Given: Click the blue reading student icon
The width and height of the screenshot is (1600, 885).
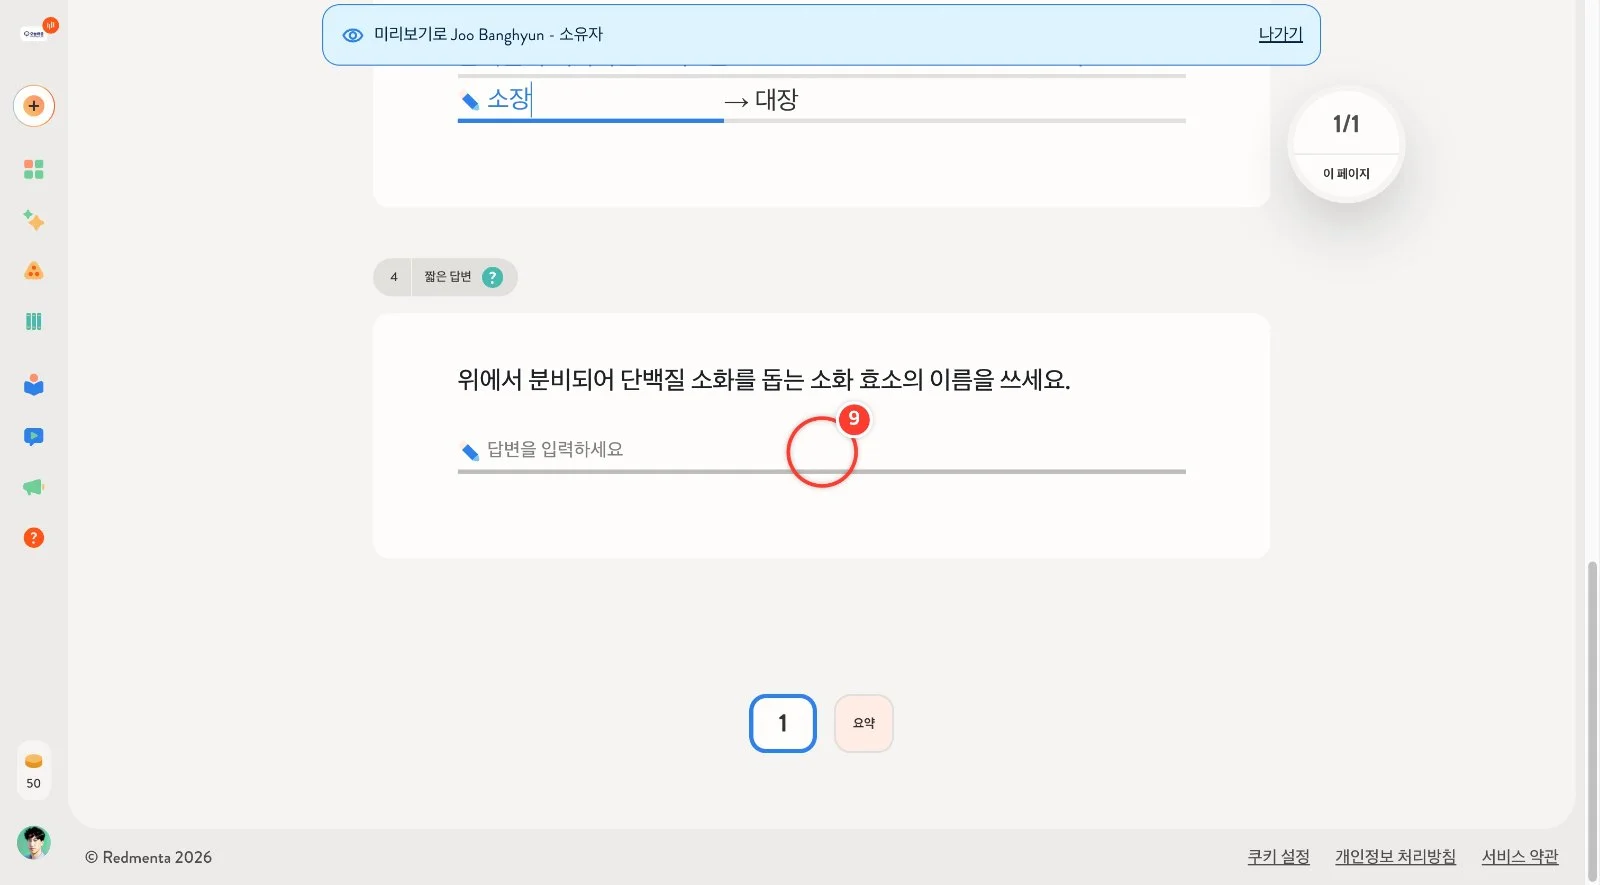Looking at the screenshot, I should pyautogui.click(x=34, y=385).
